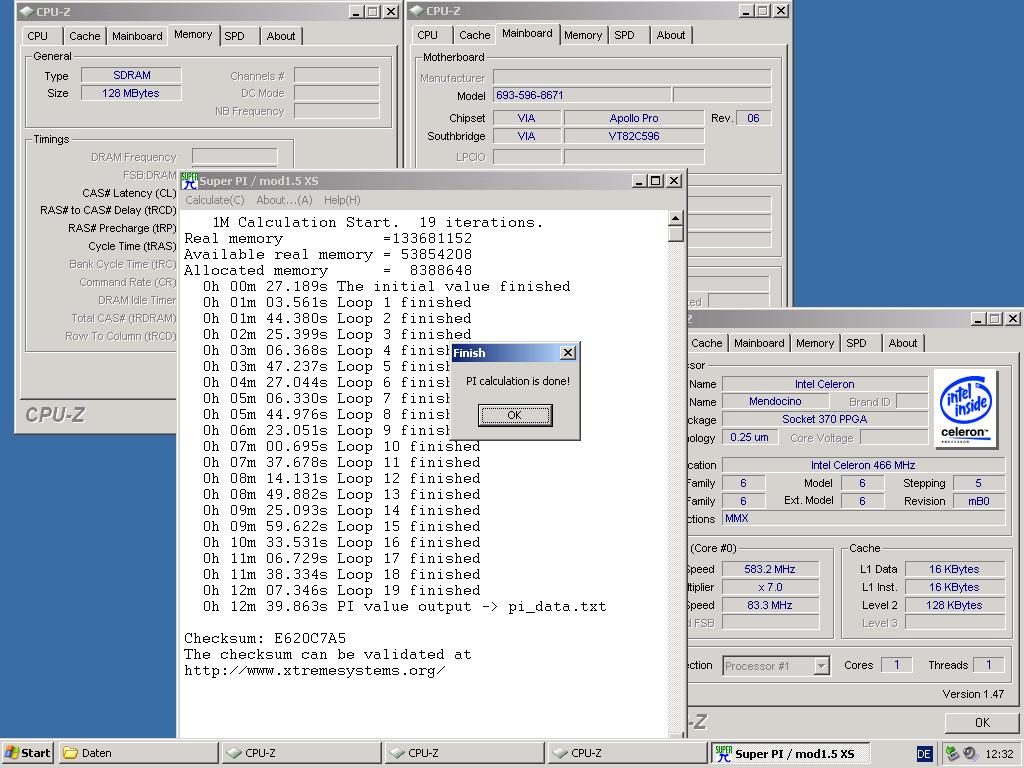Click the system clock showing 12:32

[x=999, y=754]
